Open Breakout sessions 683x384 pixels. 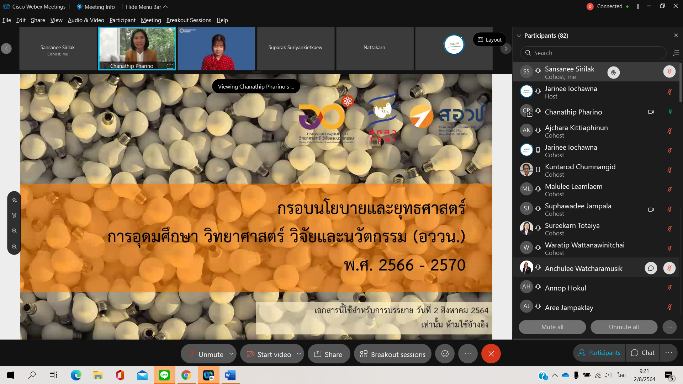(392, 354)
